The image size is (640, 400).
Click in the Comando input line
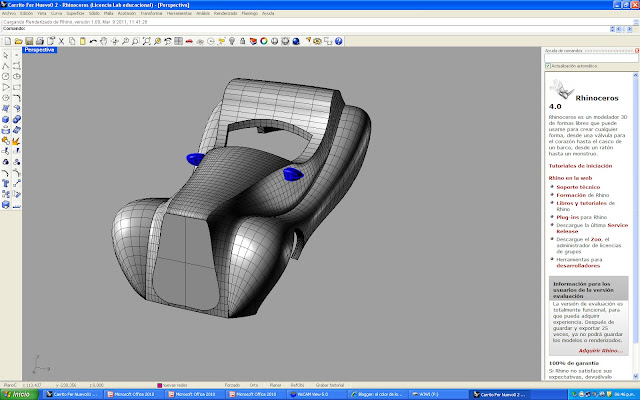306,29
